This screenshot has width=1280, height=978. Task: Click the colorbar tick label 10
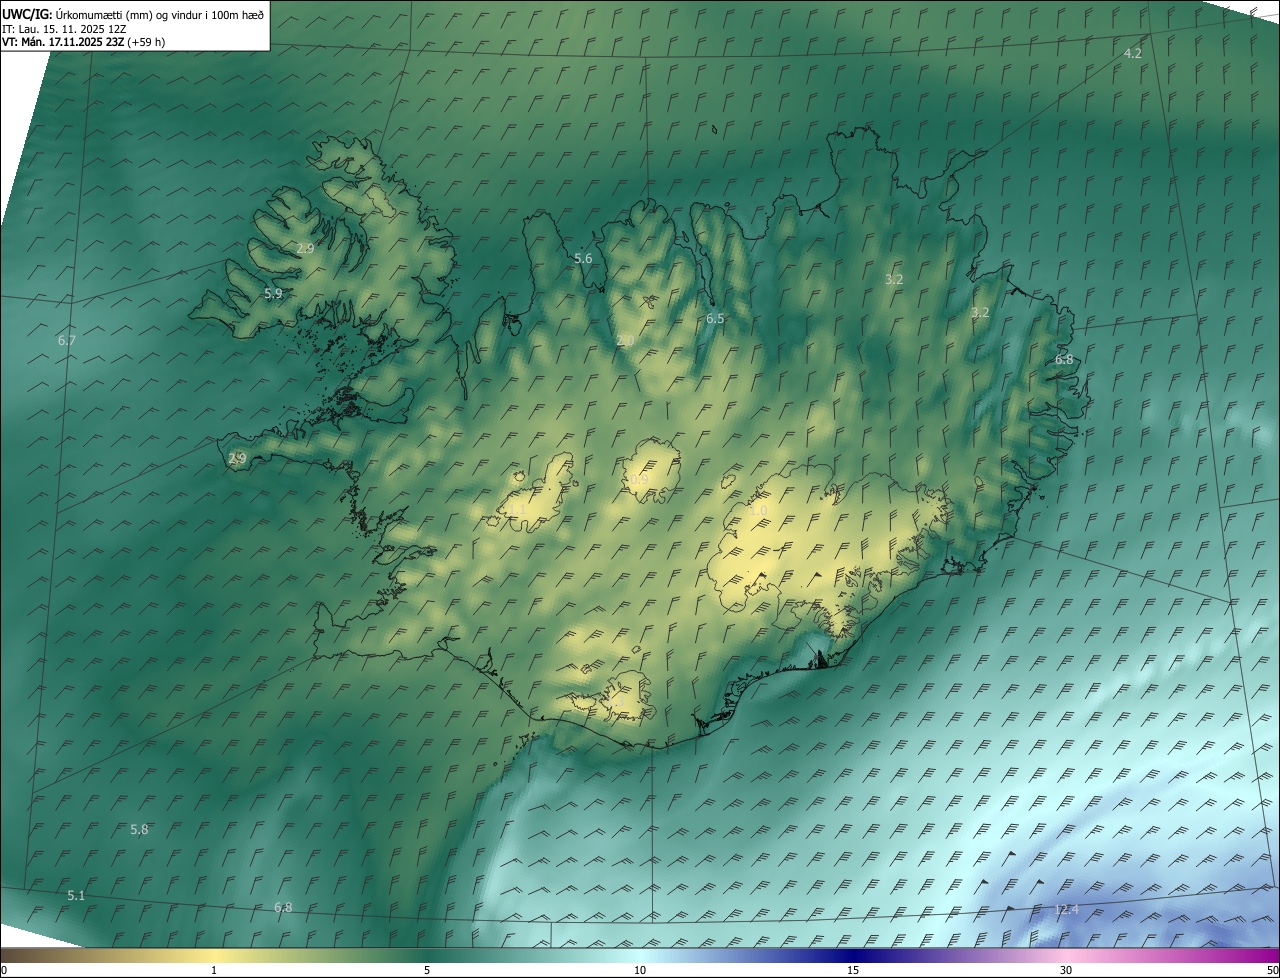pyautogui.click(x=640, y=970)
